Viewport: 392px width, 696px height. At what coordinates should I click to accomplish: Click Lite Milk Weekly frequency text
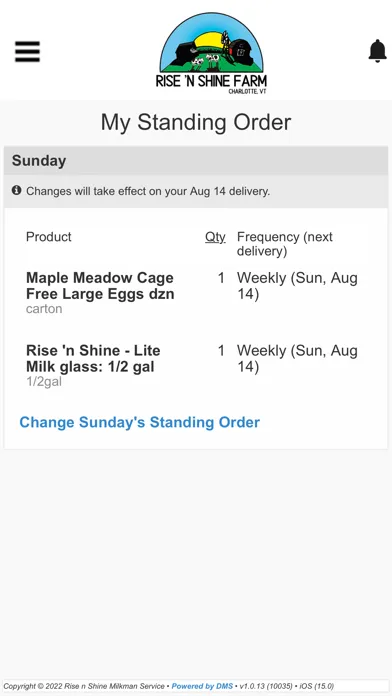coord(297,359)
